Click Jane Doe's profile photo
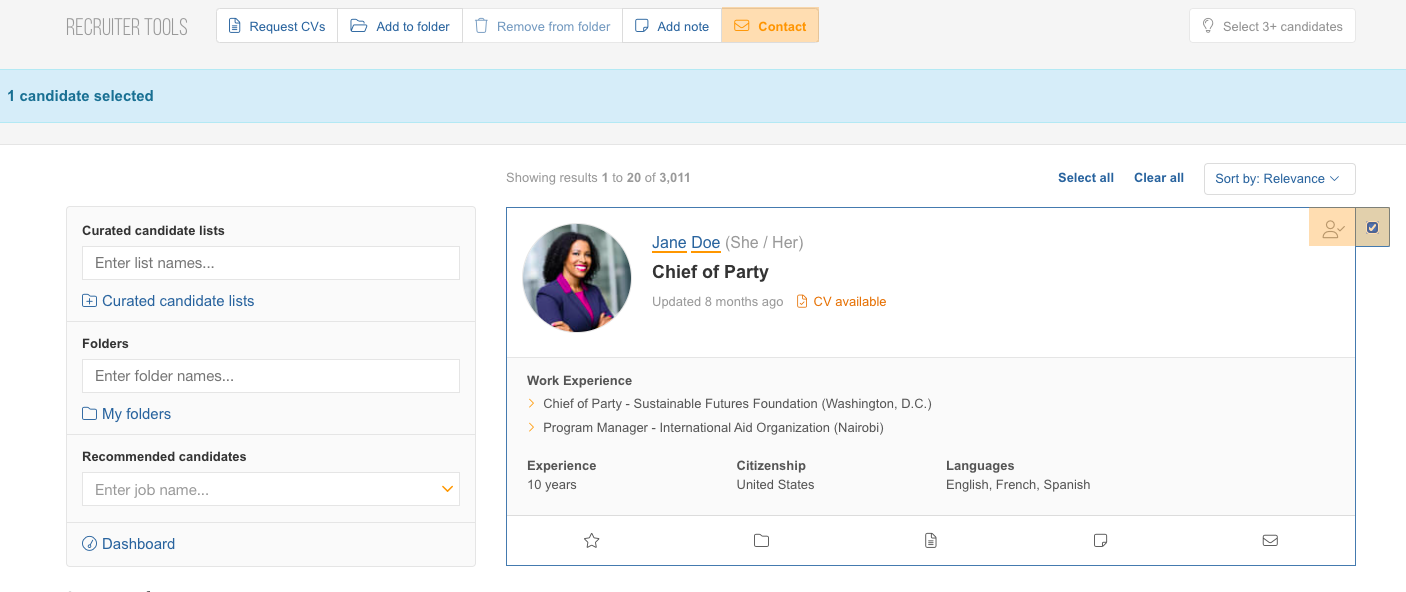 pos(577,278)
